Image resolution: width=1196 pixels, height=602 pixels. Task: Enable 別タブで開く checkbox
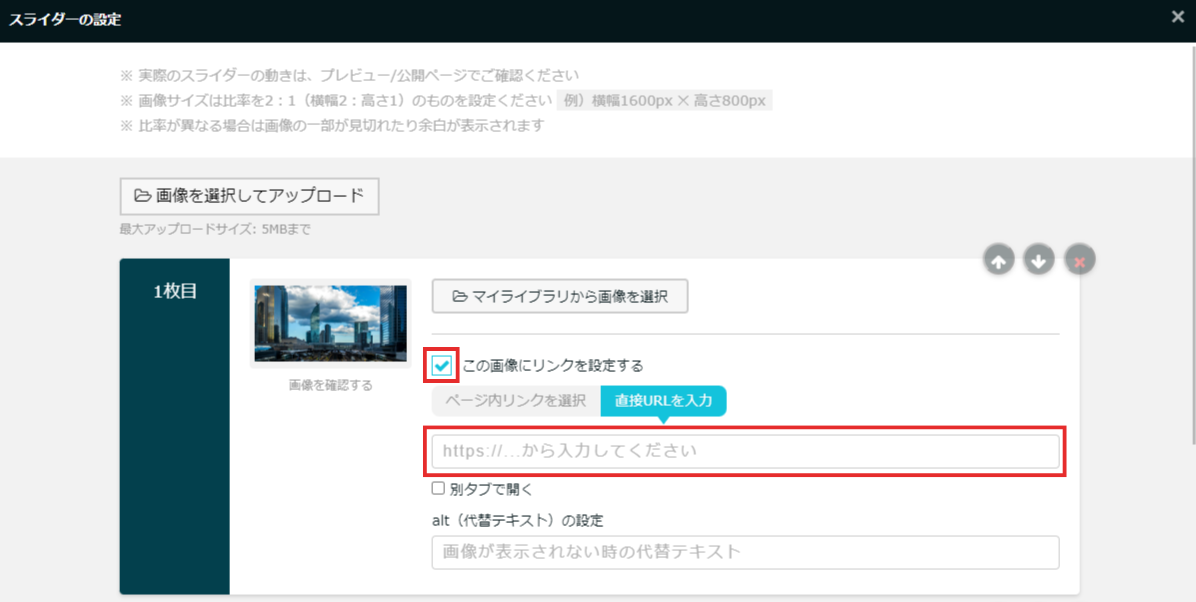(x=438, y=488)
